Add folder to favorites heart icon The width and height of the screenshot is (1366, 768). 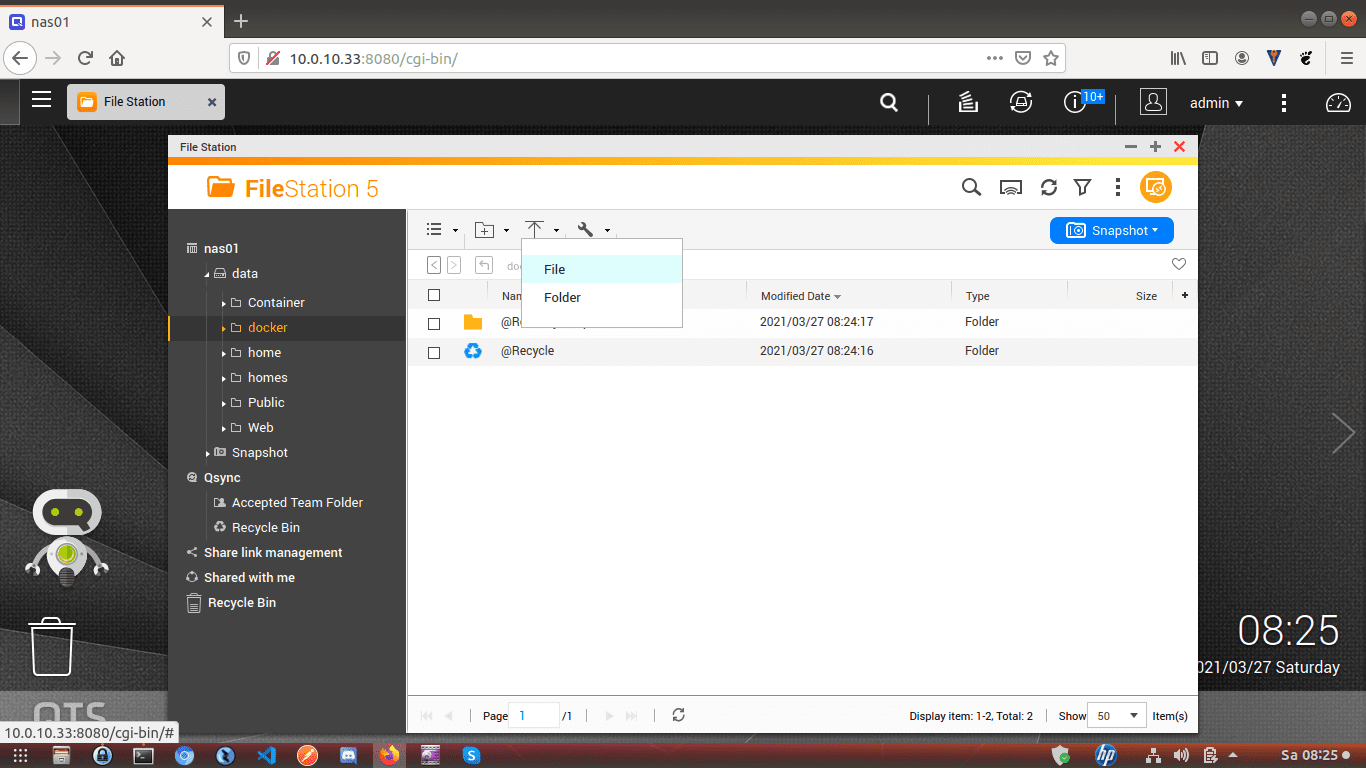pos(1179,264)
